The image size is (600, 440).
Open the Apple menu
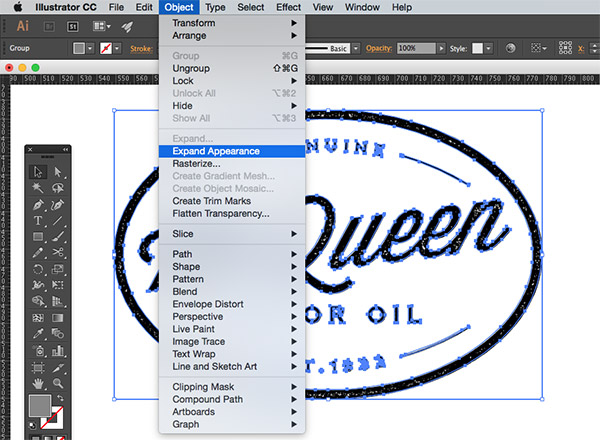(18, 7)
